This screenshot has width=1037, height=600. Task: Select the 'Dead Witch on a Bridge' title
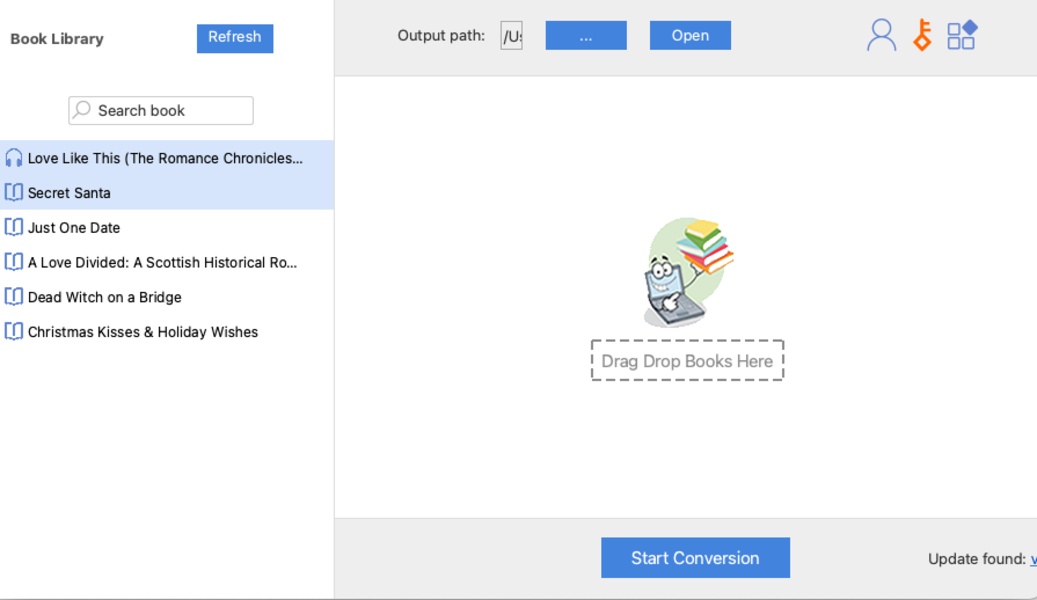(104, 297)
